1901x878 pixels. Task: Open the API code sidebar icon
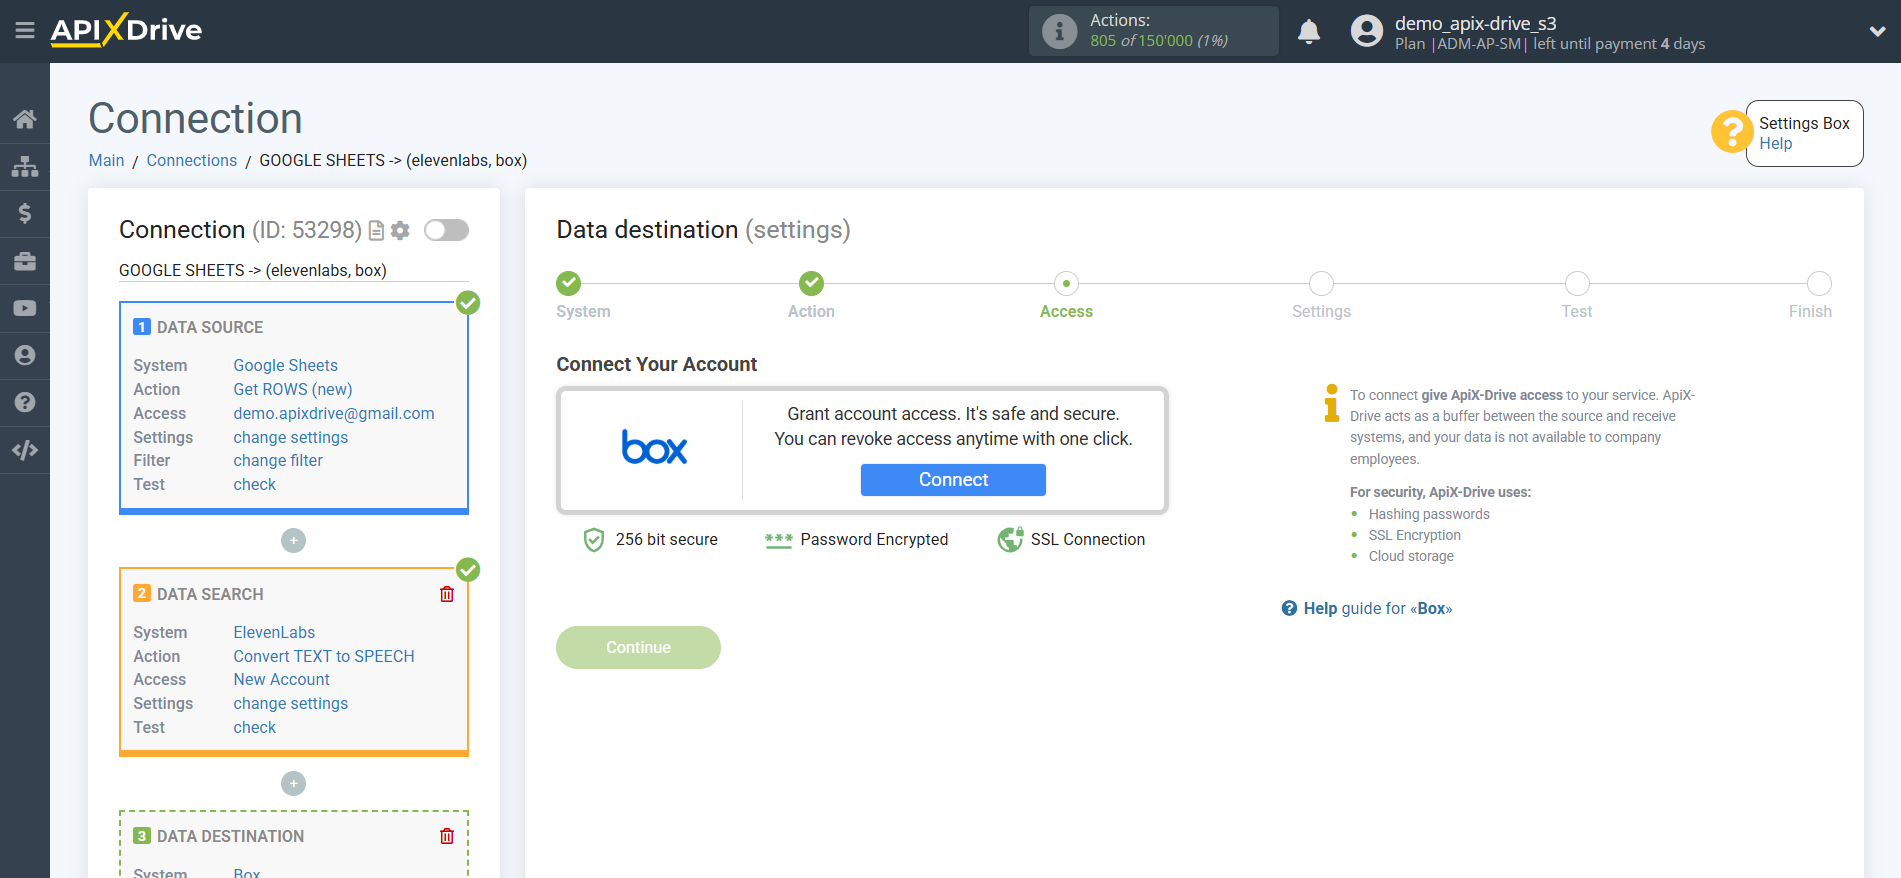[25, 450]
